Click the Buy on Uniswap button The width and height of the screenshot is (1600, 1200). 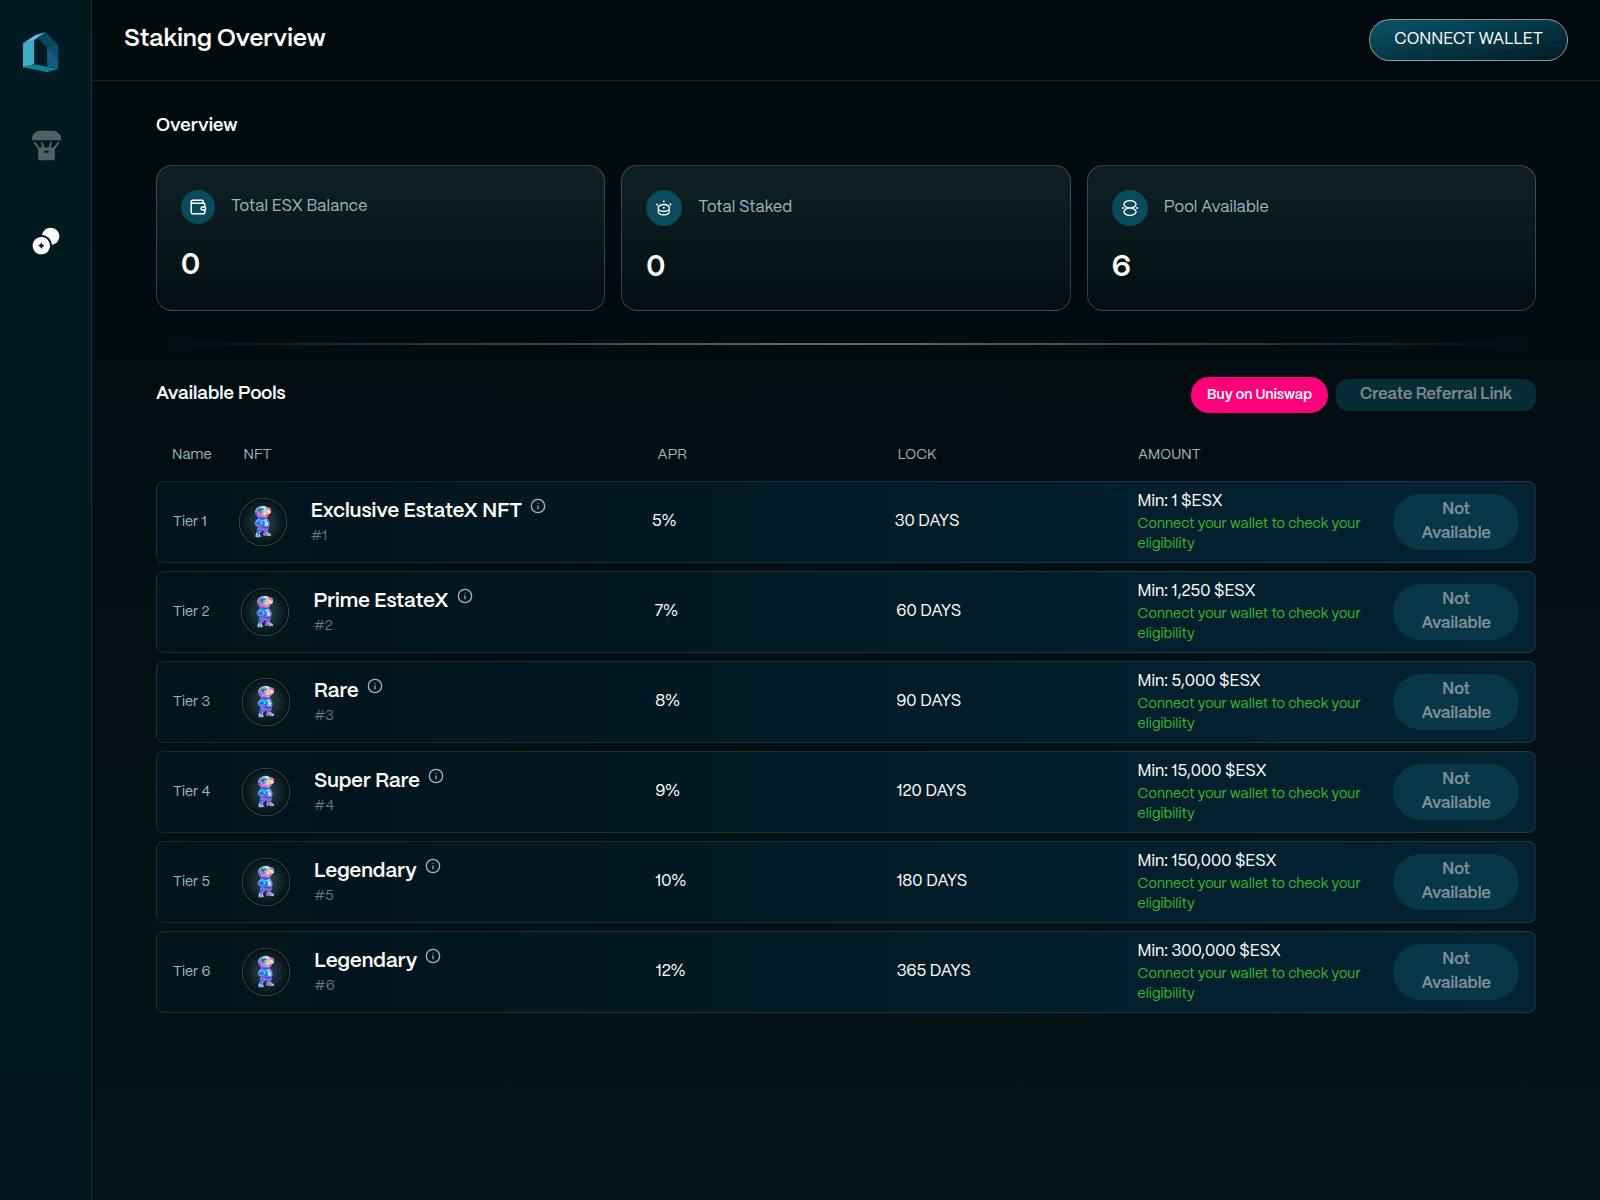pyautogui.click(x=1259, y=394)
